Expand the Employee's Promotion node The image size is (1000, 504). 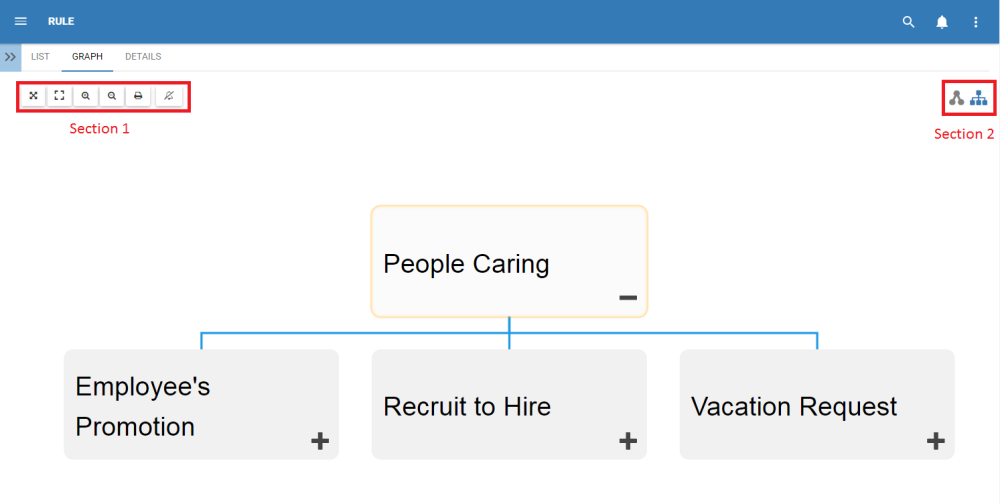(x=320, y=440)
